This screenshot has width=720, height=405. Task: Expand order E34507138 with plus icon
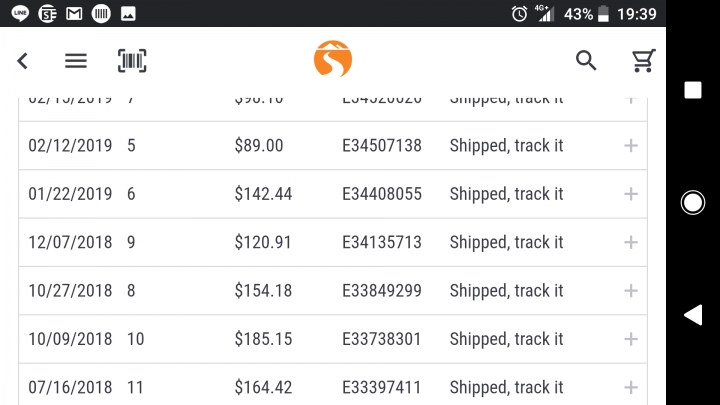(x=631, y=146)
